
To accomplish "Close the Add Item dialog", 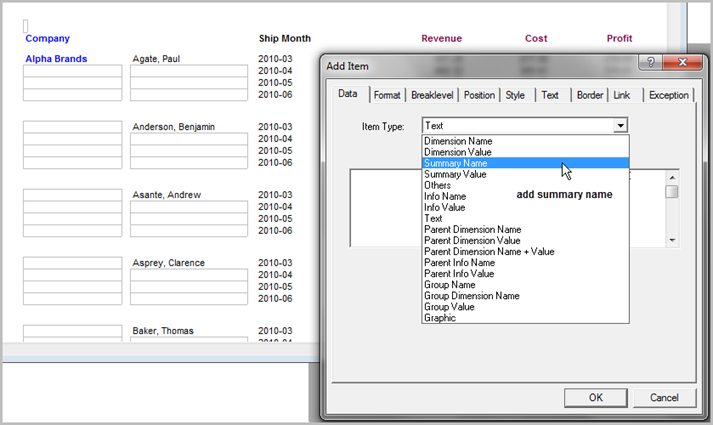I will (x=682, y=64).
